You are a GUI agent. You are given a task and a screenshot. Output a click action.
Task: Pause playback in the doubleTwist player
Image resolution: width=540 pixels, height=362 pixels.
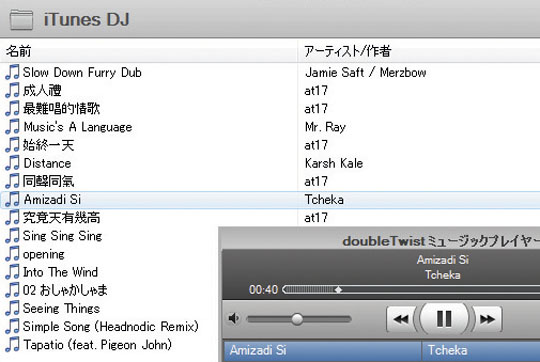point(444,319)
